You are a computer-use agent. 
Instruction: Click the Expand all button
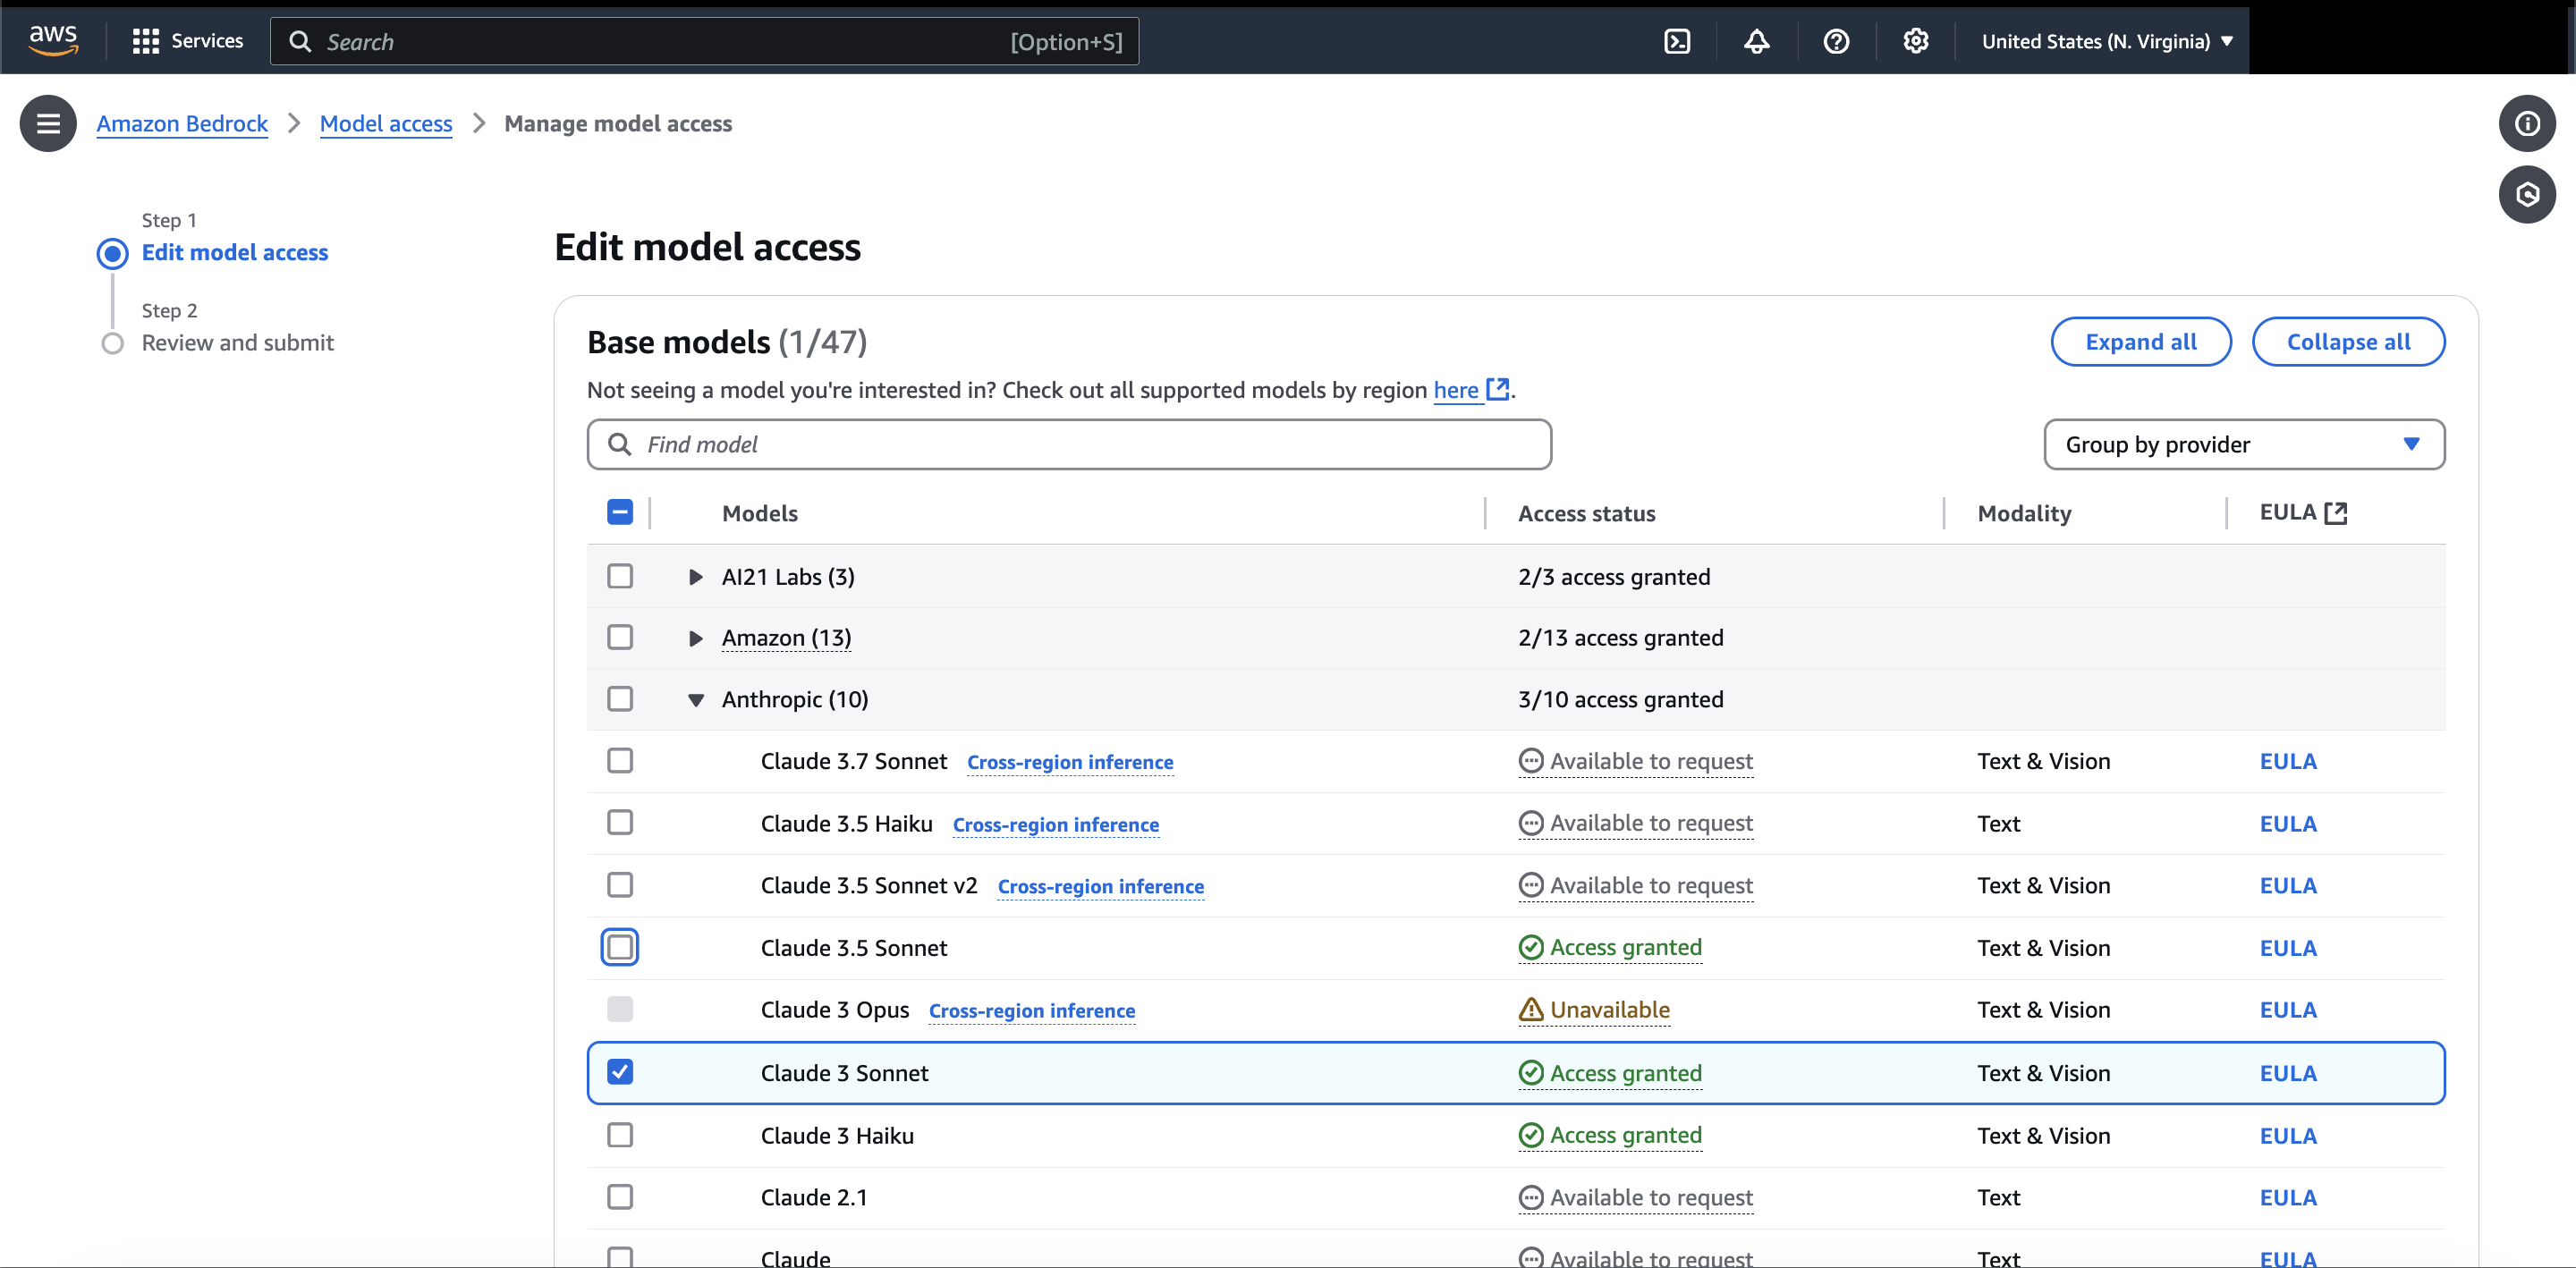click(2141, 342)
